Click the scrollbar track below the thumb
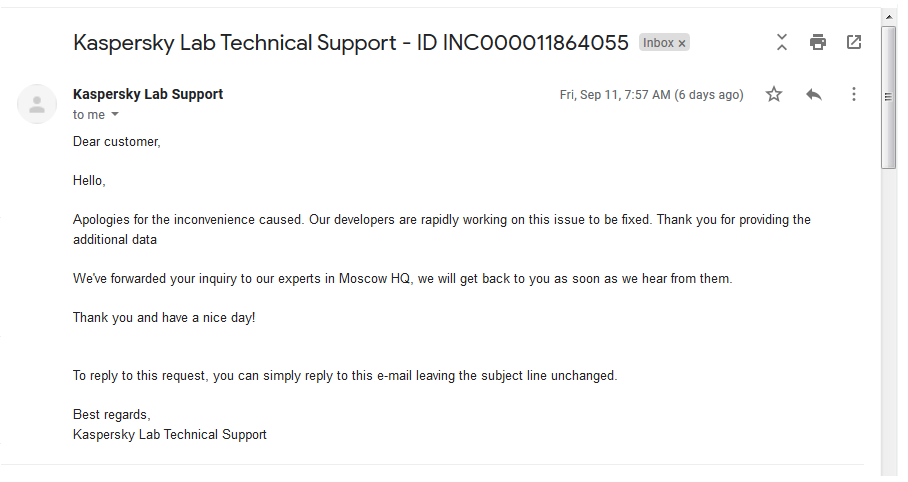 tap(889, 322)
